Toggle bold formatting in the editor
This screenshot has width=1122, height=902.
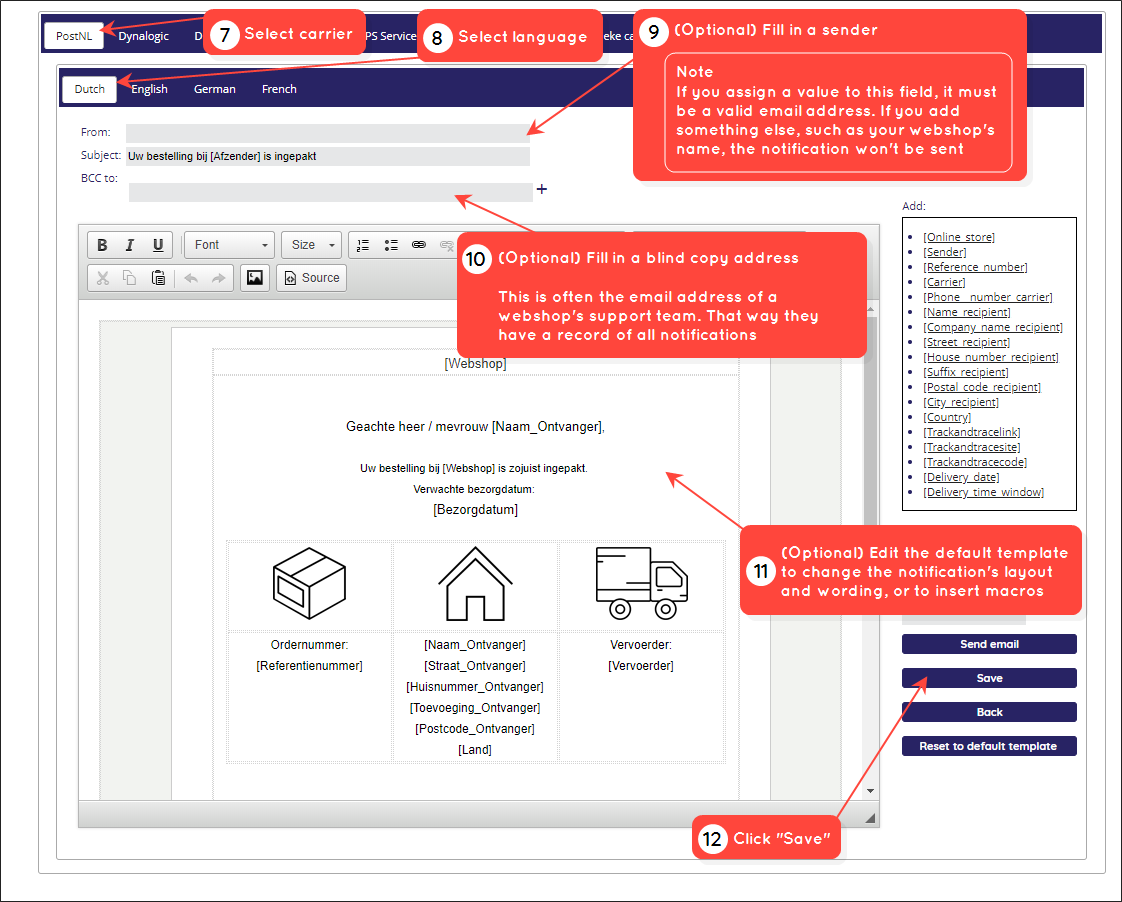102,245
